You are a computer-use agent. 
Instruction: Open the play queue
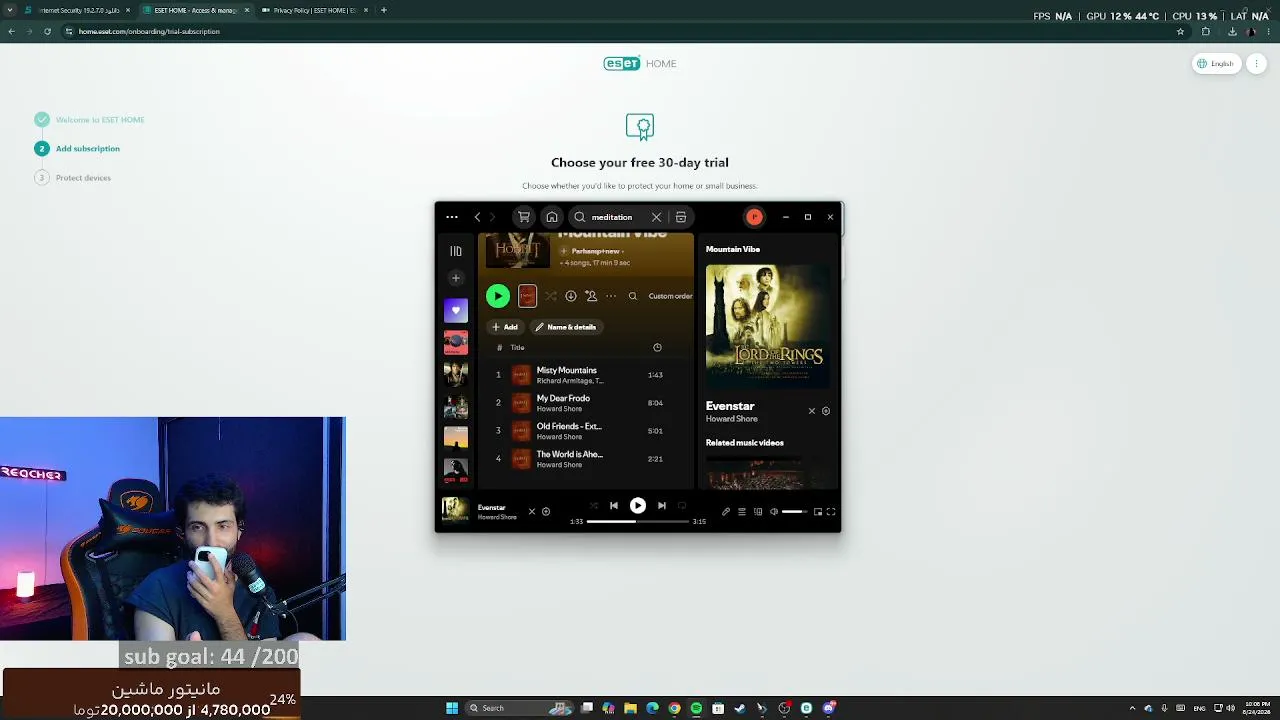[x=742, y=512]
